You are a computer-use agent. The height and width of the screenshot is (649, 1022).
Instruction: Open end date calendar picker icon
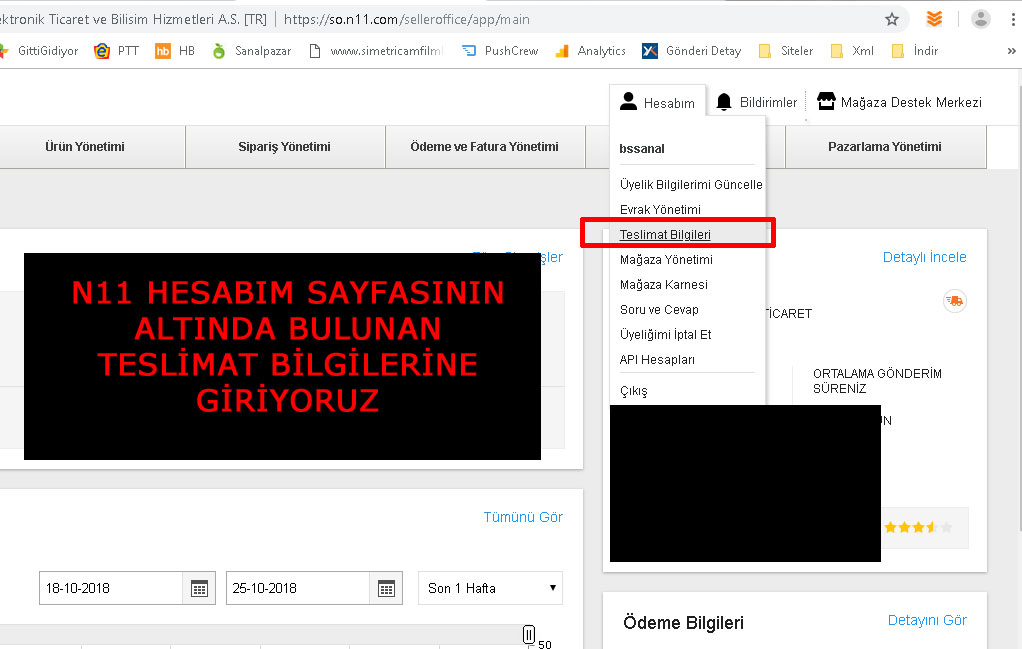tap(386, 588)
